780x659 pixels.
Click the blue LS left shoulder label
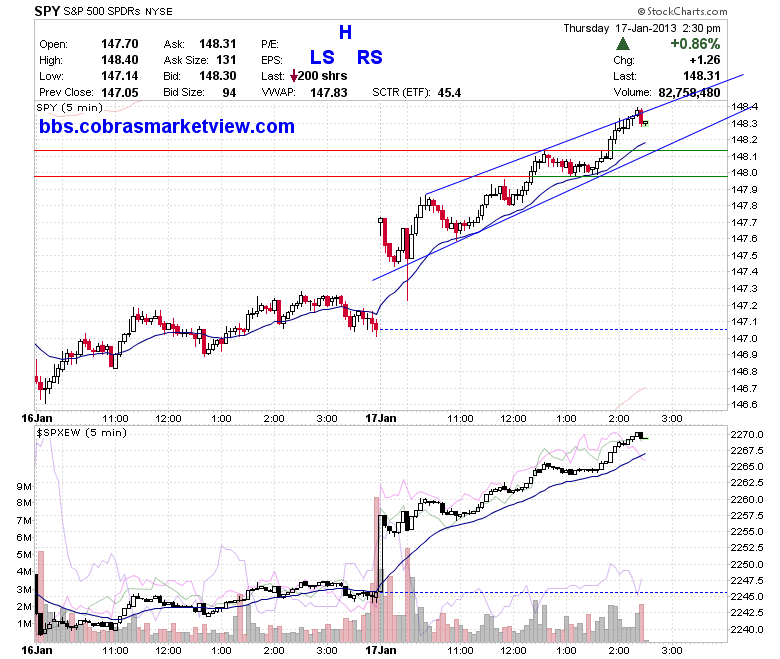tap(322, 57)
